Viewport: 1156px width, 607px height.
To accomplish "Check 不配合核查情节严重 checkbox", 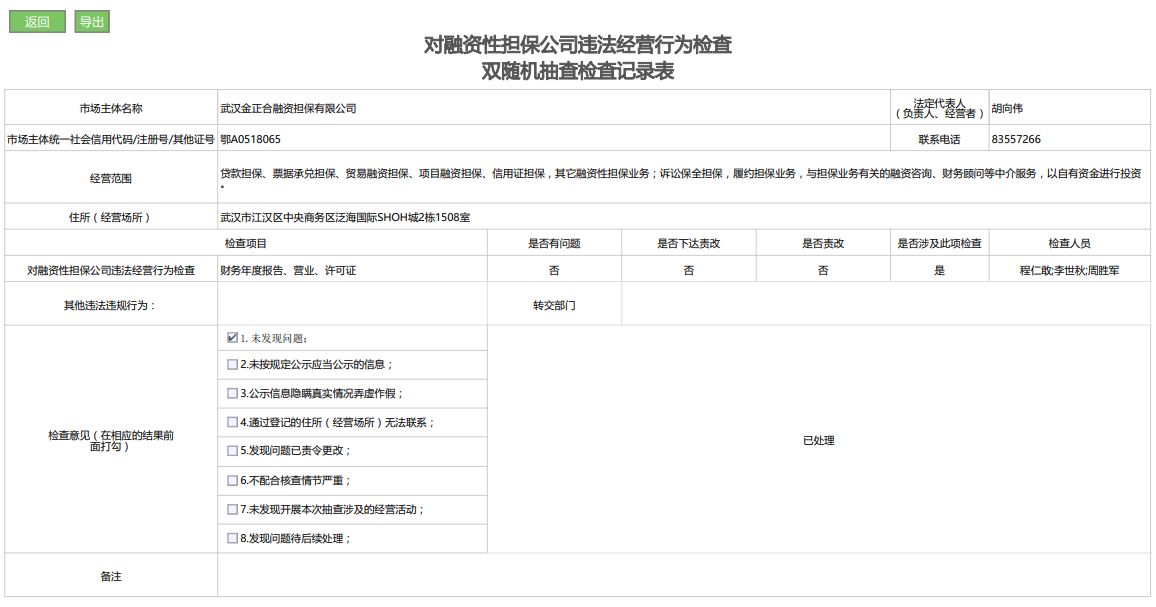I will (x=232, y=480).
